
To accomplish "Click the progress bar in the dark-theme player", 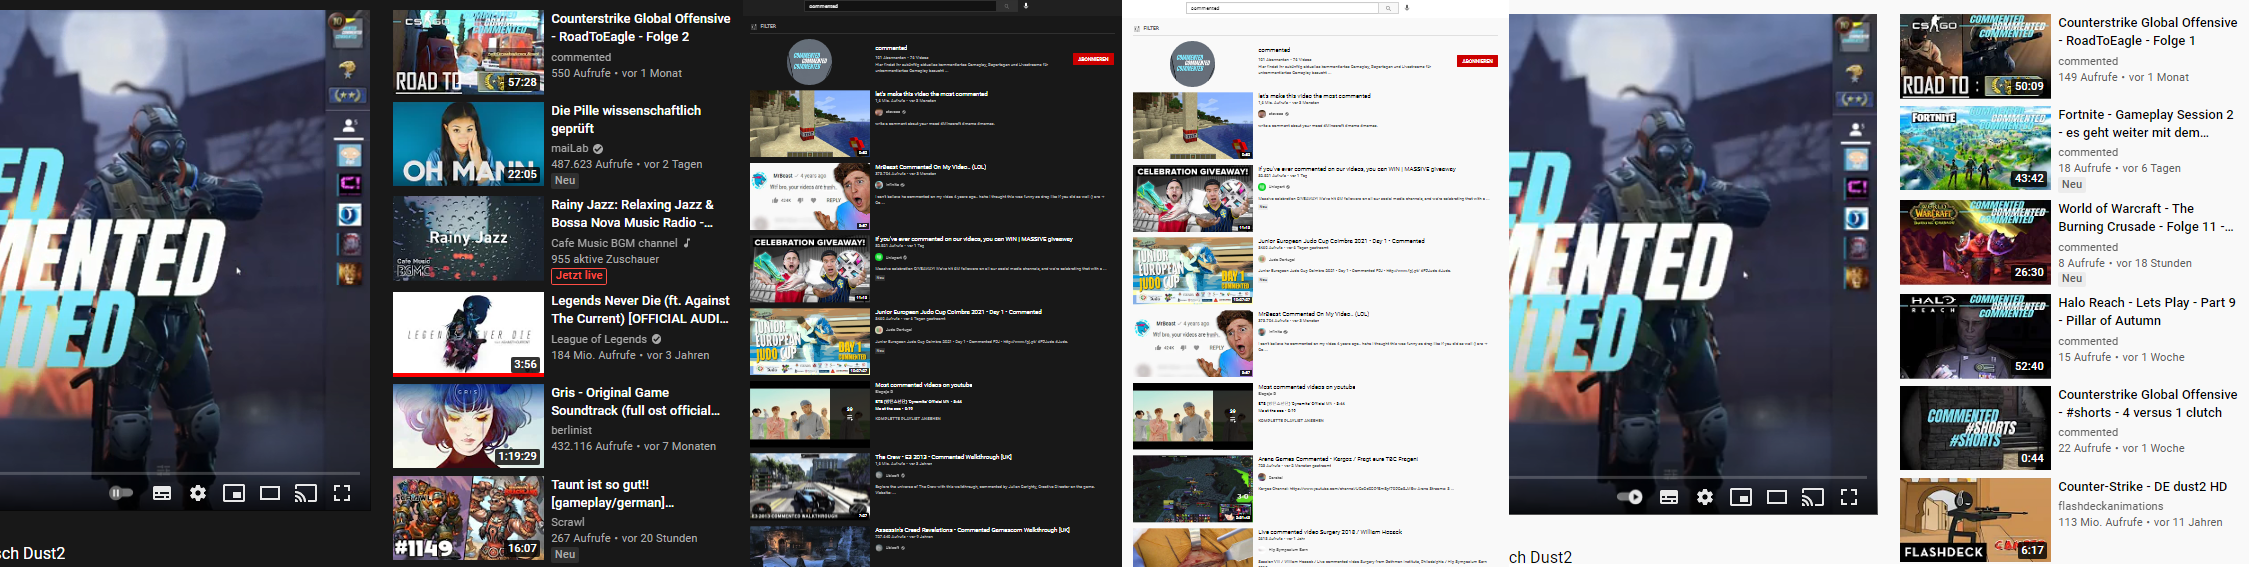I will 180,473.
